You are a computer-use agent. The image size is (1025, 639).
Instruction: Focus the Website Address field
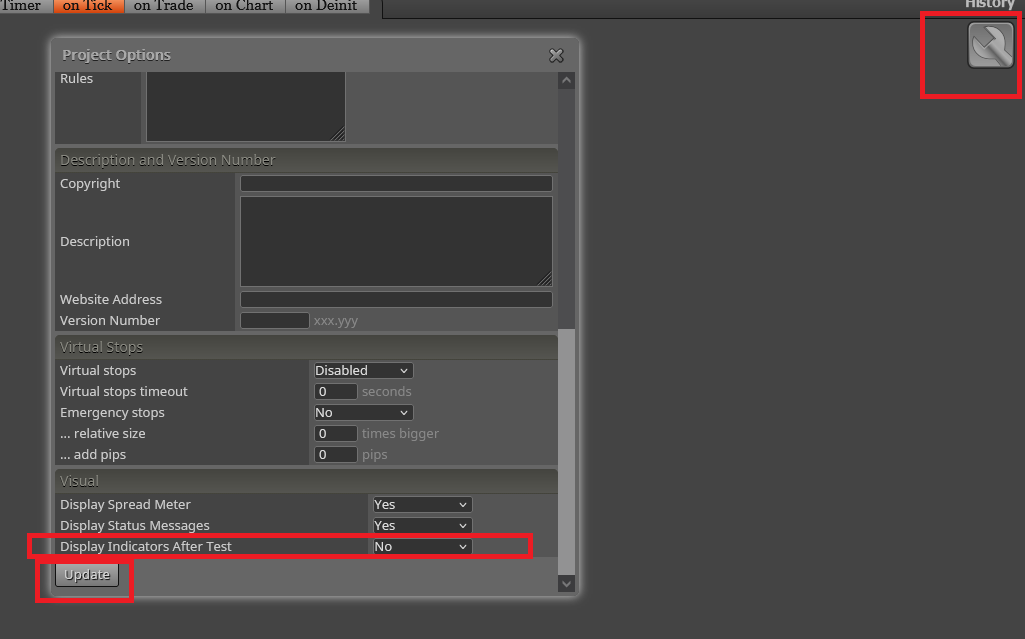click(396, 299)
